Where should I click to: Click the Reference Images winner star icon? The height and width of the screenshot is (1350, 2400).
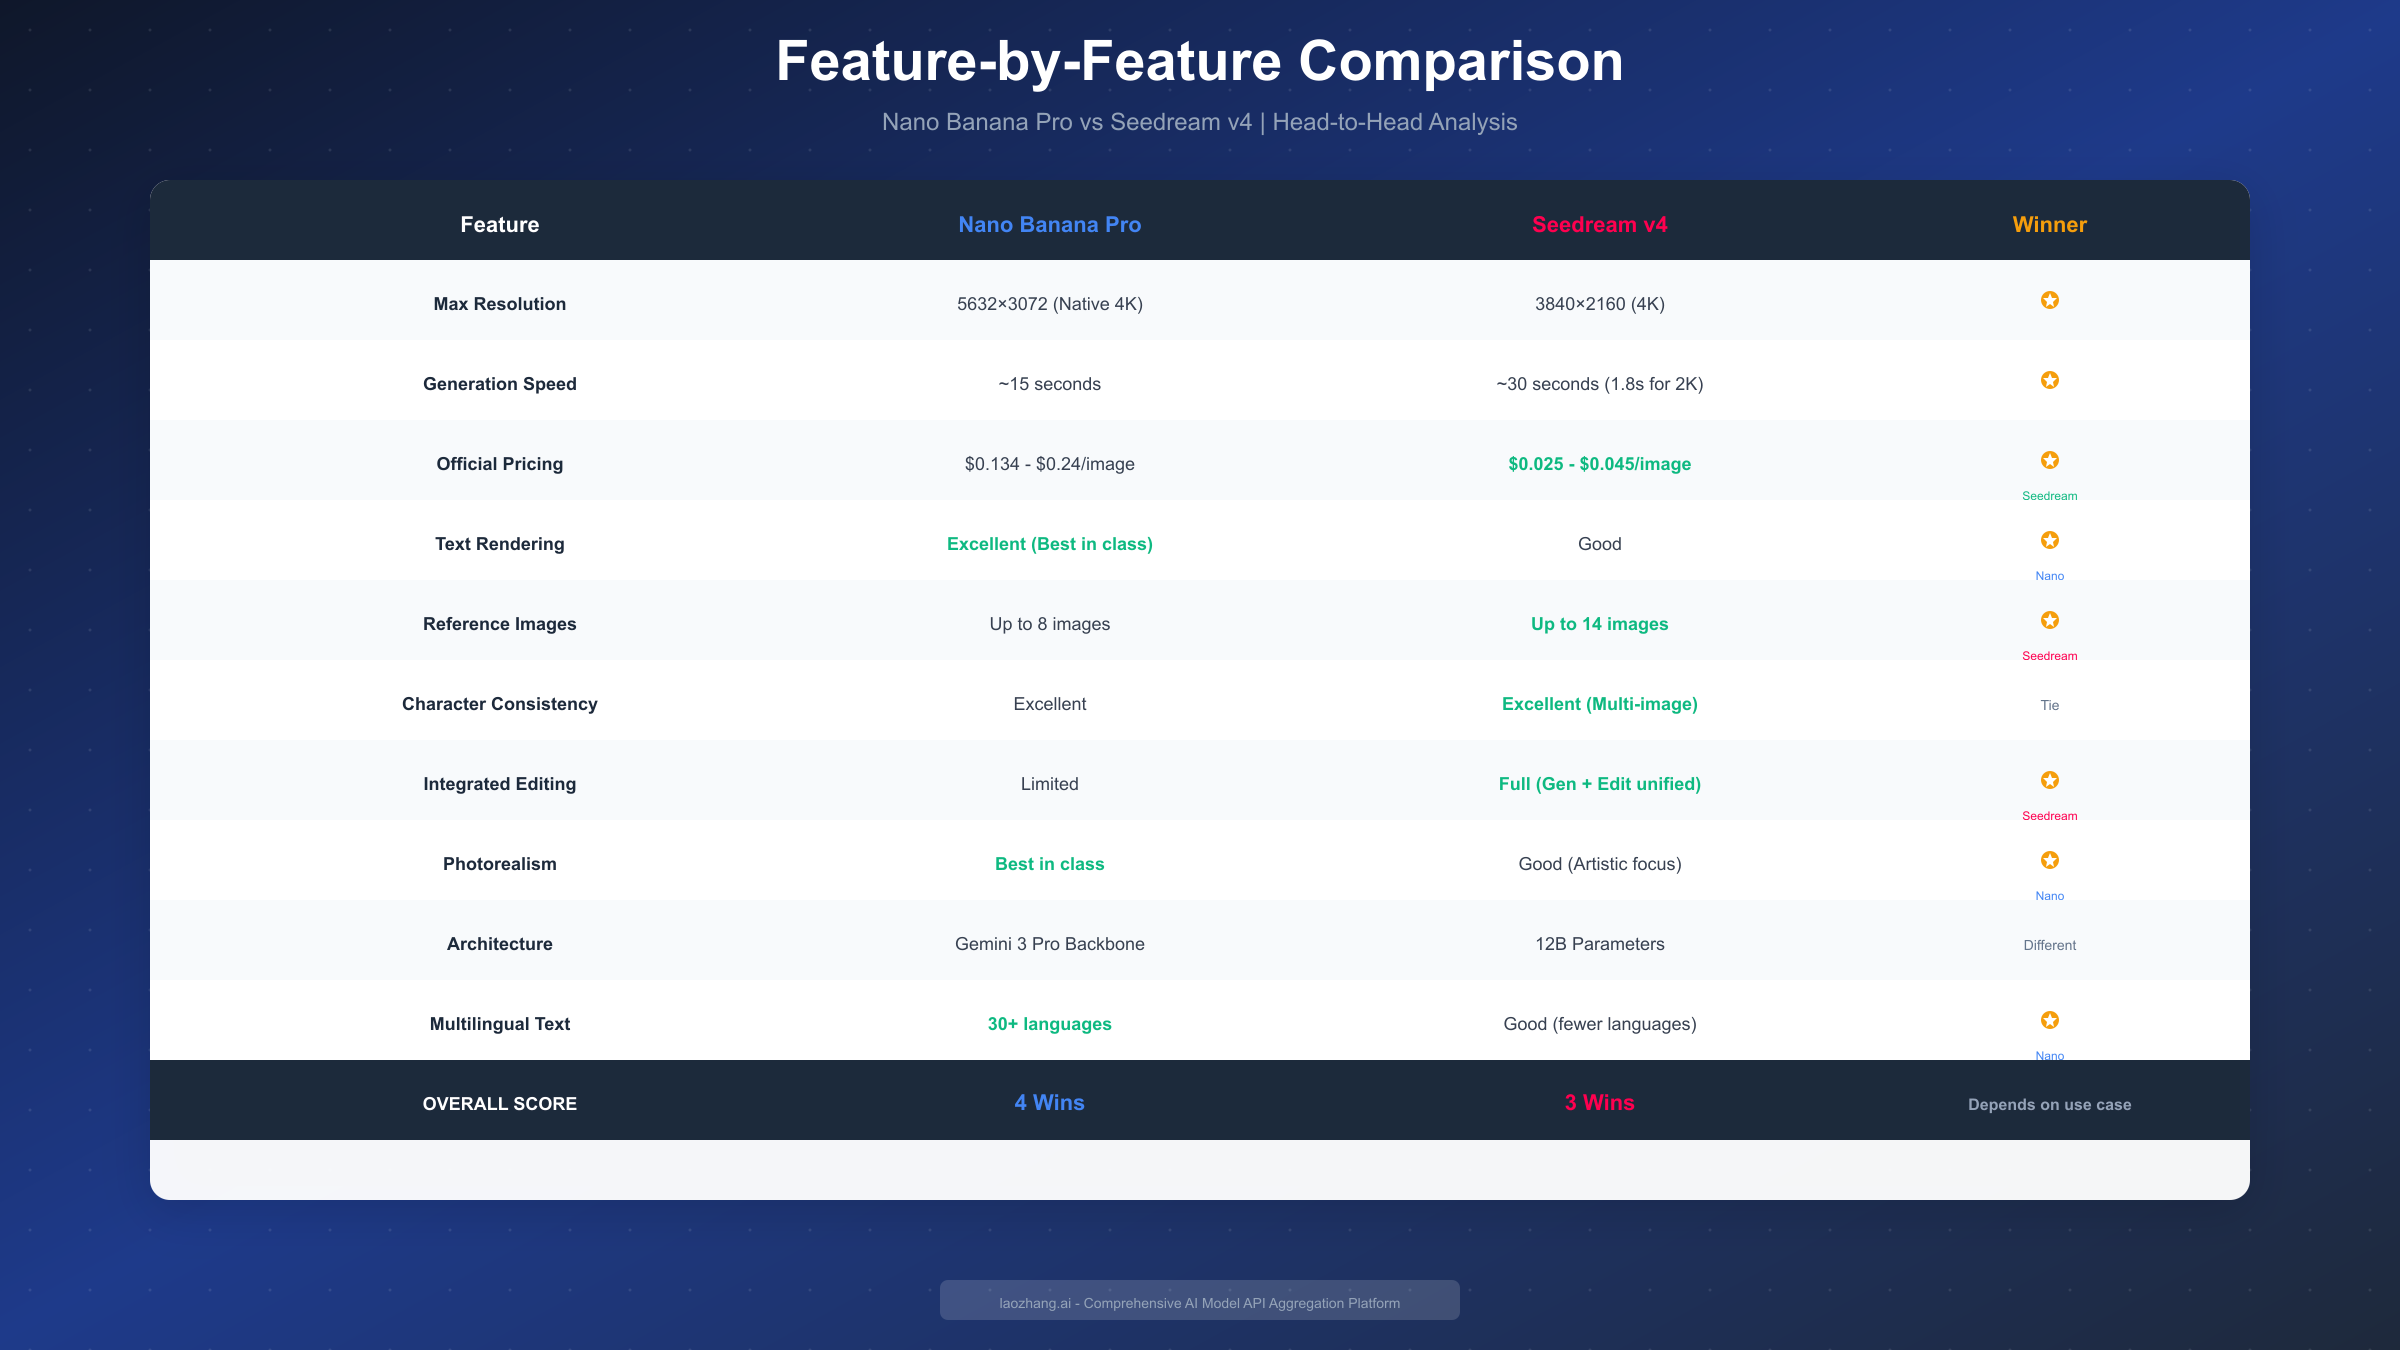pyautogui.click(x=2049, y=620)
